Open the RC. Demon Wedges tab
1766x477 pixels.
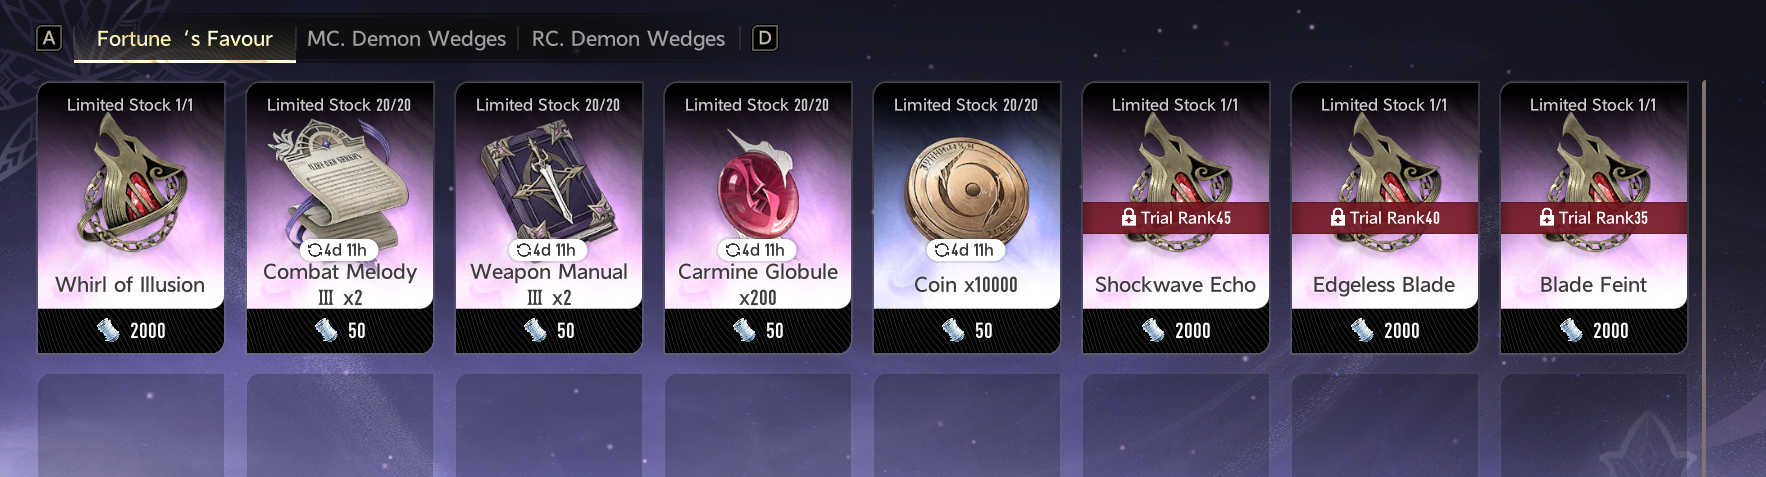pos(628,39)
